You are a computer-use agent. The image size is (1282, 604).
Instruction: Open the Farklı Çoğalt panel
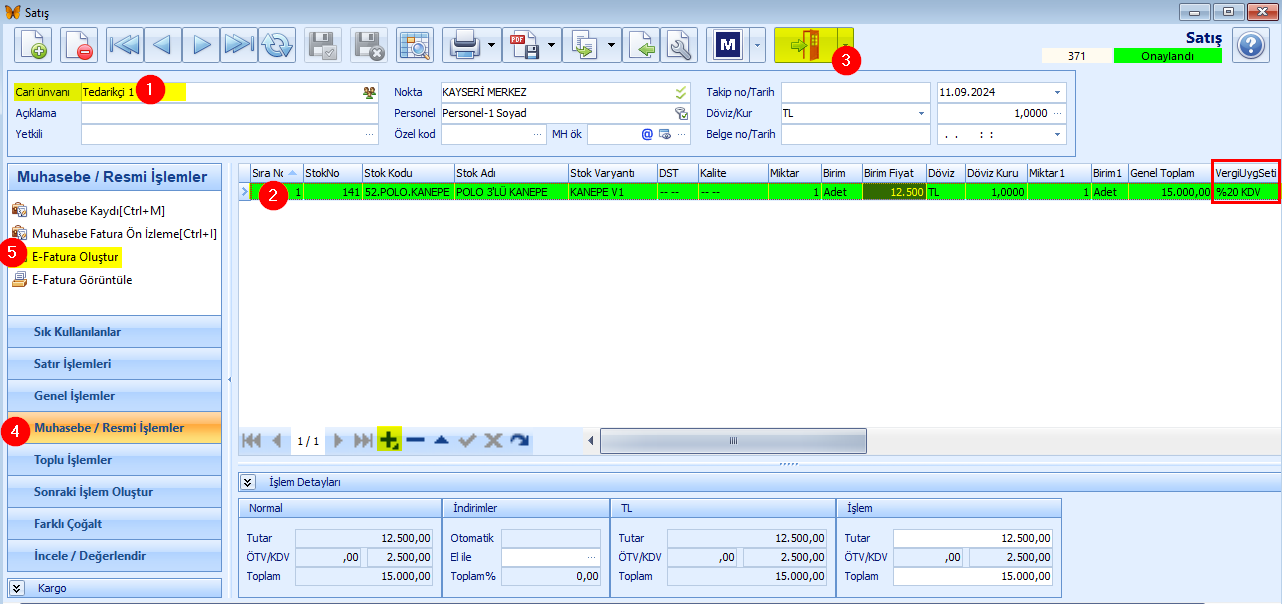point(114,524)
